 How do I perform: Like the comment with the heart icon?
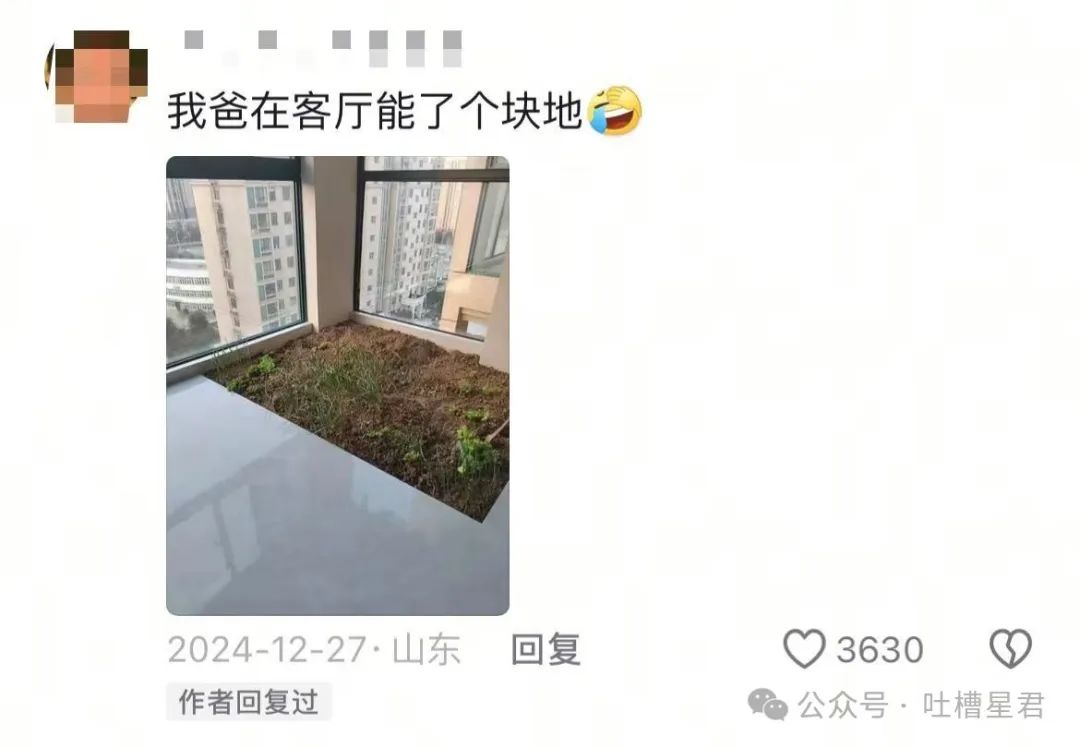(804, 649)
